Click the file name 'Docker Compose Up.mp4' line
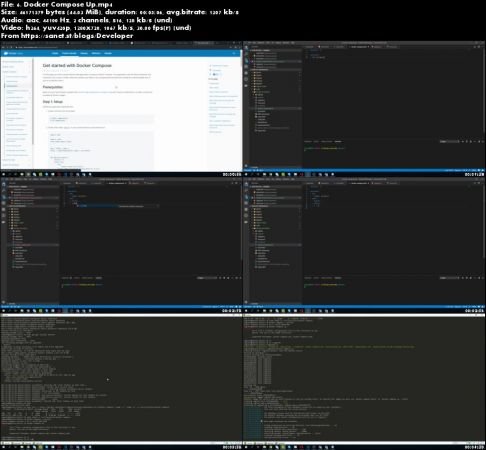The width and height of the screenshot is (486, 450). tap(57, 4)
